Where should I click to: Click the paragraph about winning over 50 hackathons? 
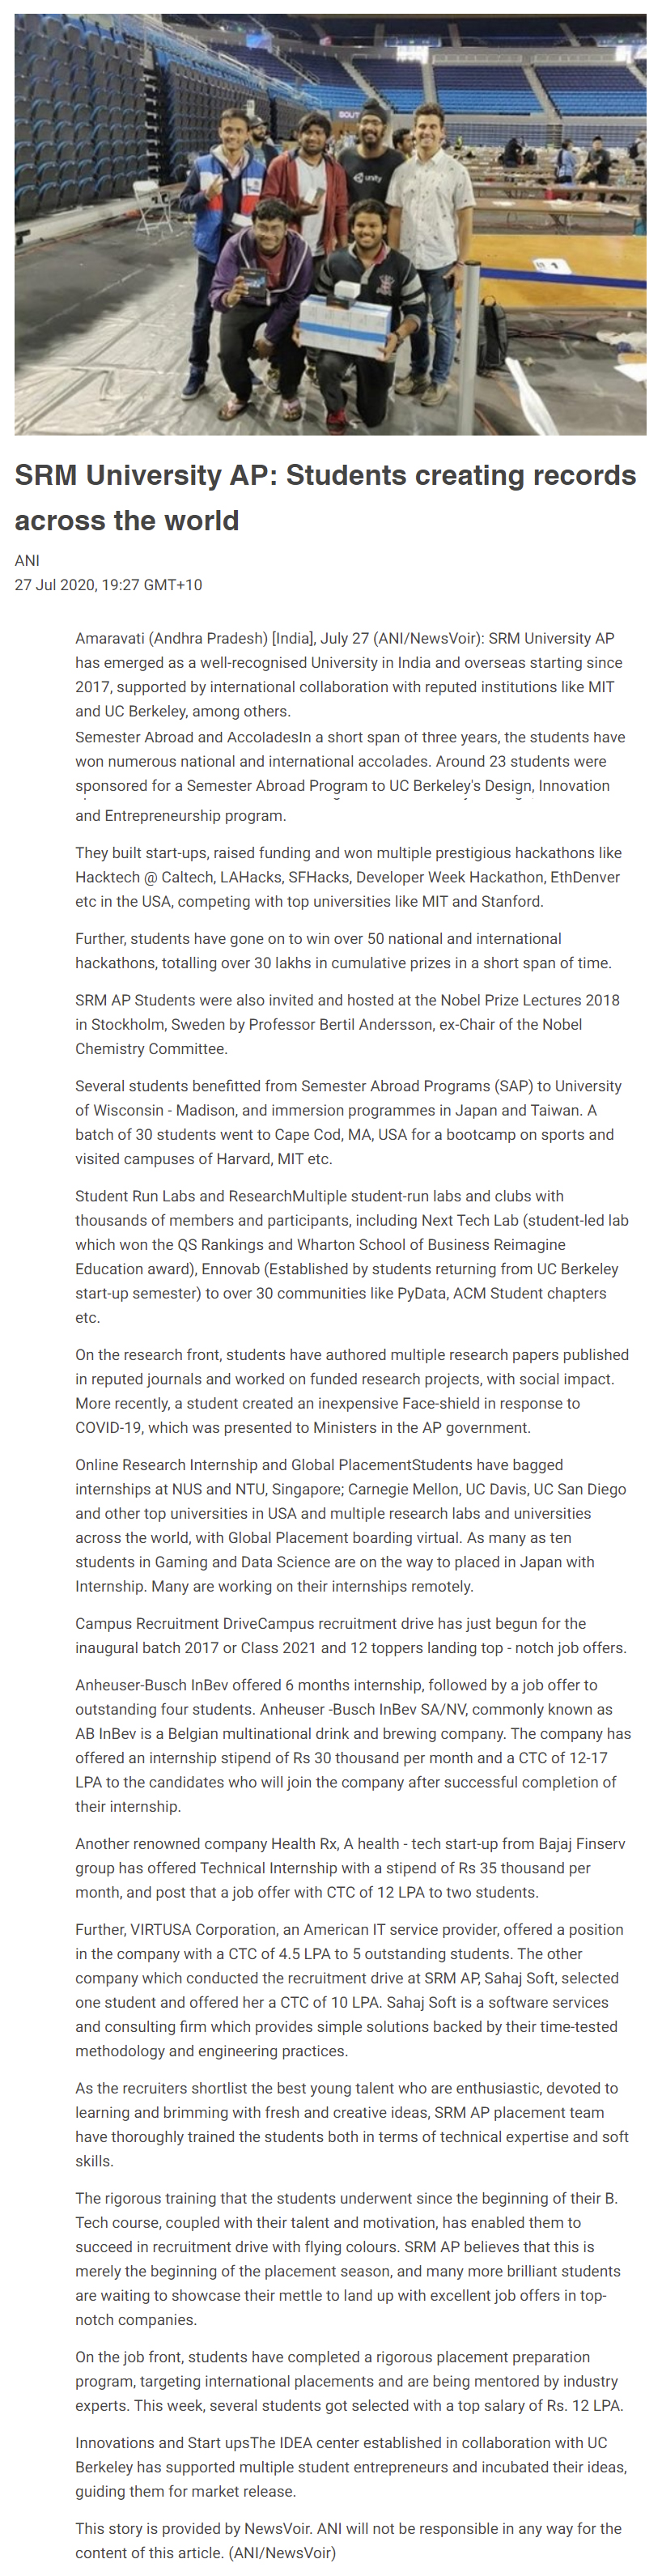coord(345,951)
